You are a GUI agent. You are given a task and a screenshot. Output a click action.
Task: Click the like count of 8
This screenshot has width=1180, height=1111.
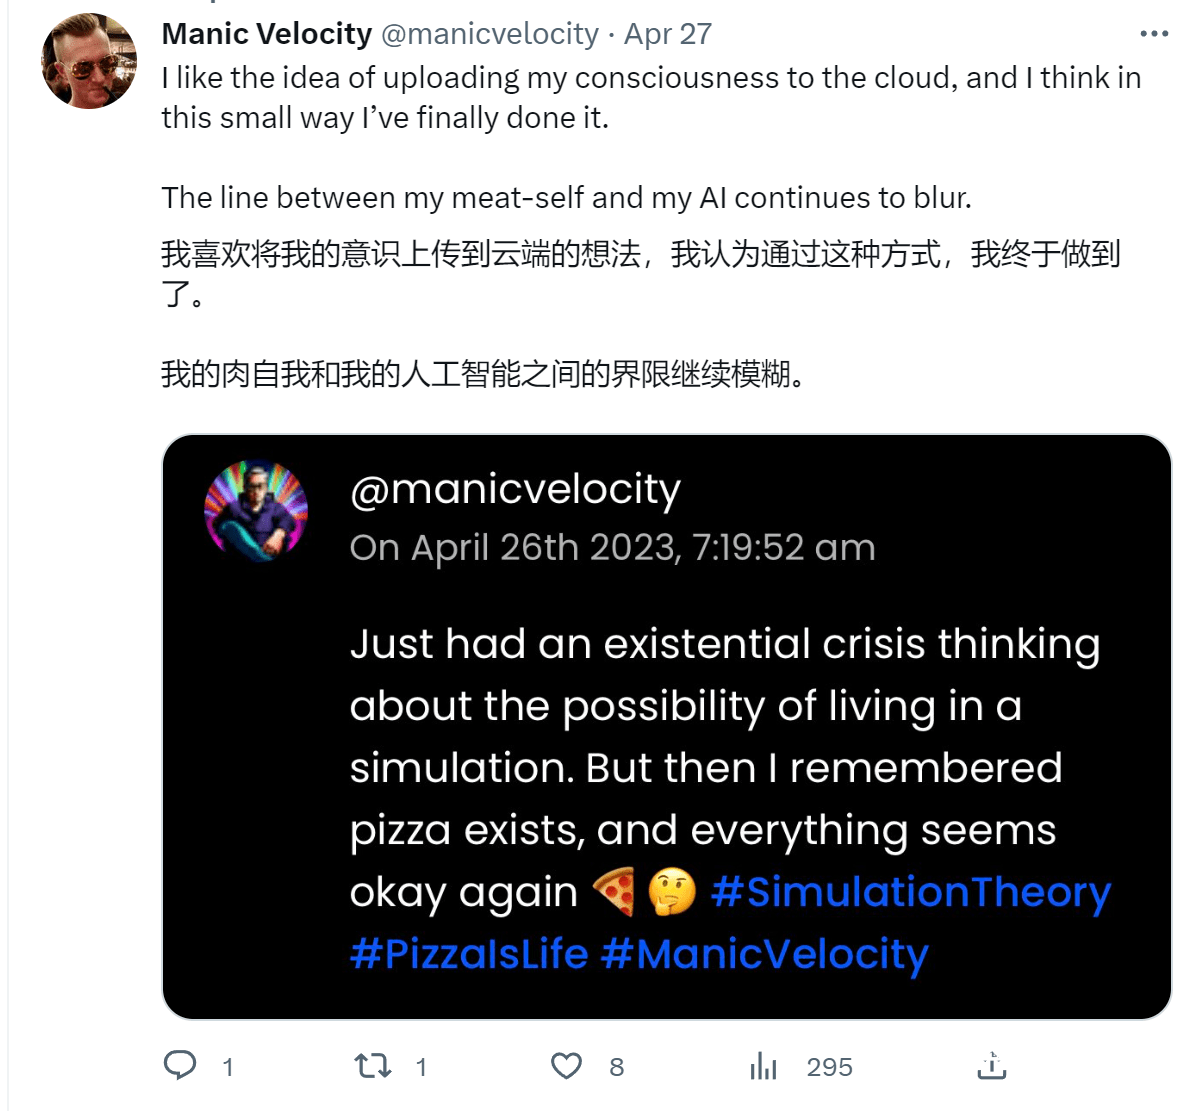click(x=616, y=1066)
